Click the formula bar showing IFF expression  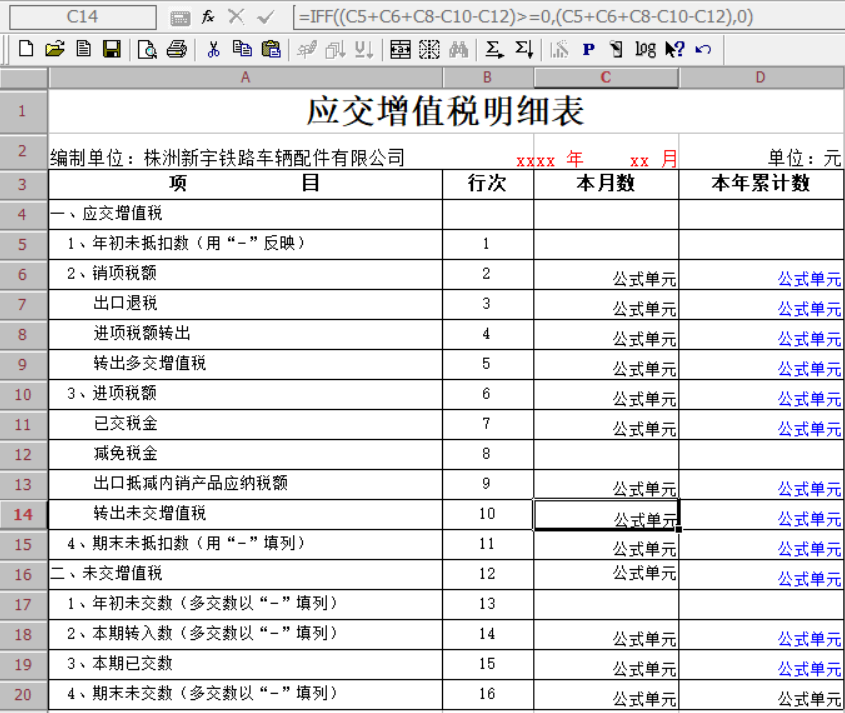pos(568,17)
